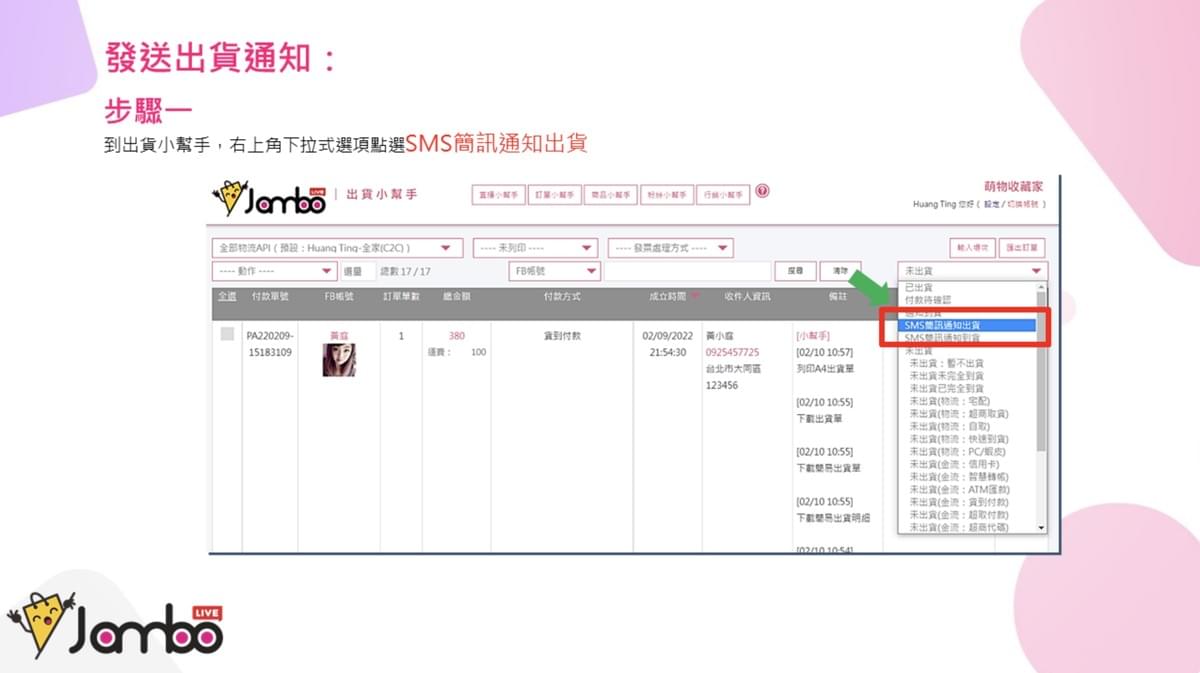Go to 行銷小幫手 tab

pyautogui.click(x=723, y=195)
